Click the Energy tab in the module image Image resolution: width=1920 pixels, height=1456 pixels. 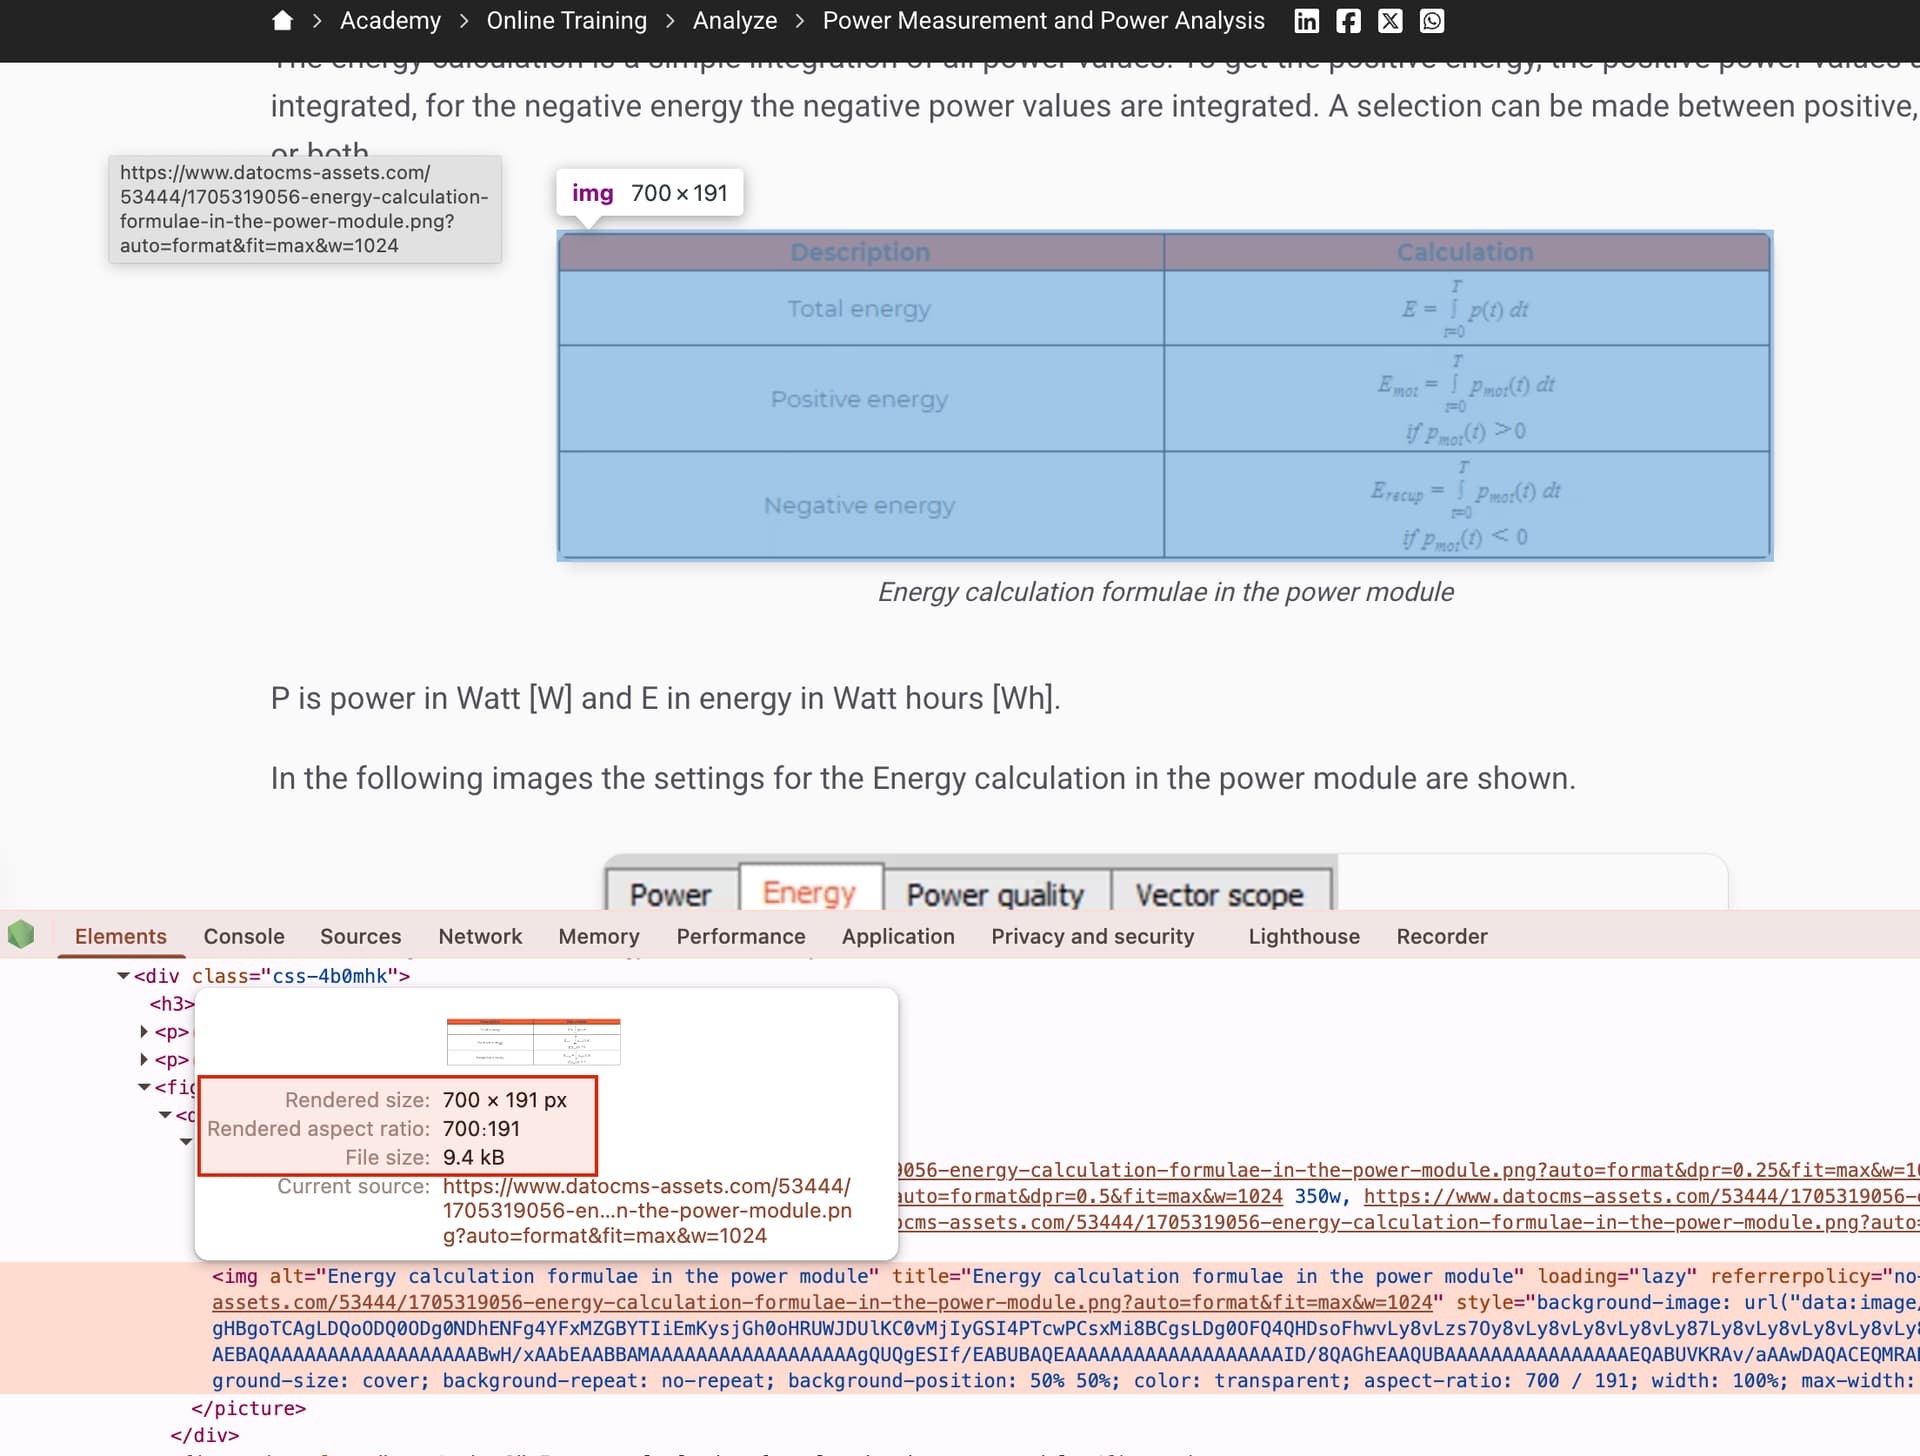[x=810, y=892]
